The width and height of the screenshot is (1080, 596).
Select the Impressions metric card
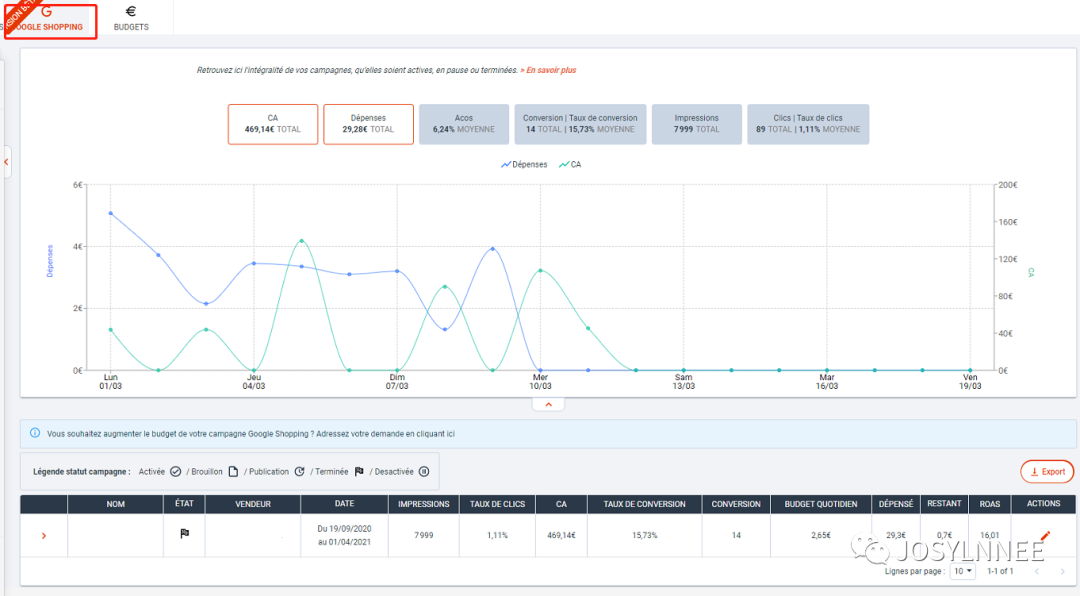pos(696,124)
